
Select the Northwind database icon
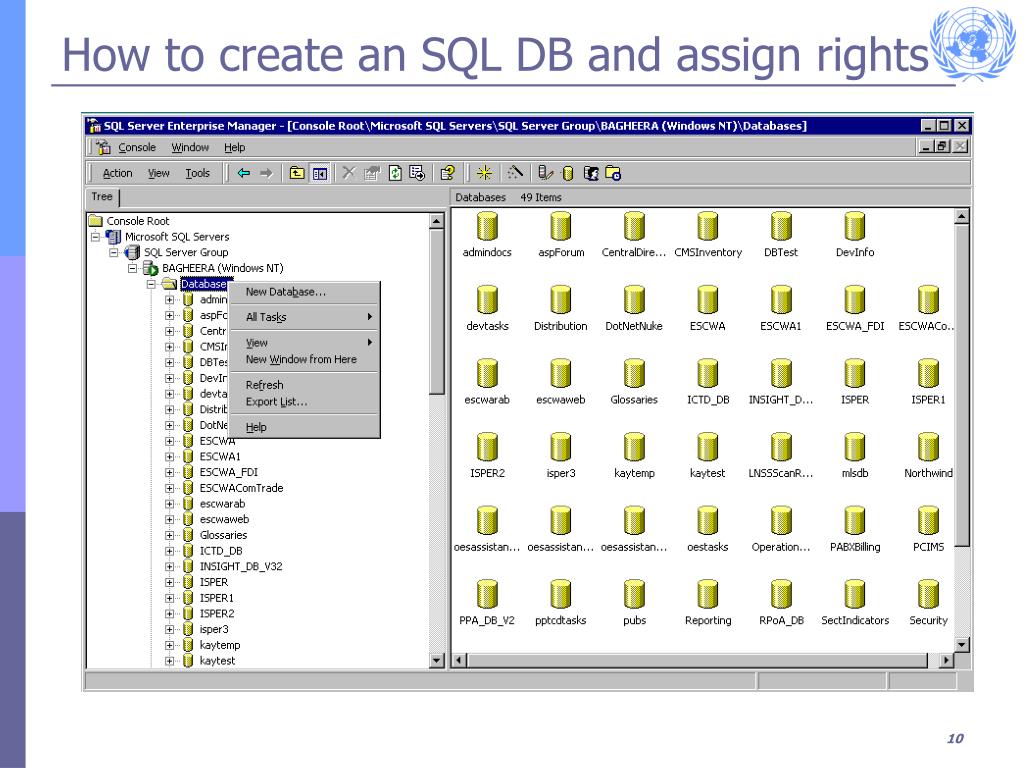coord(928,447)
